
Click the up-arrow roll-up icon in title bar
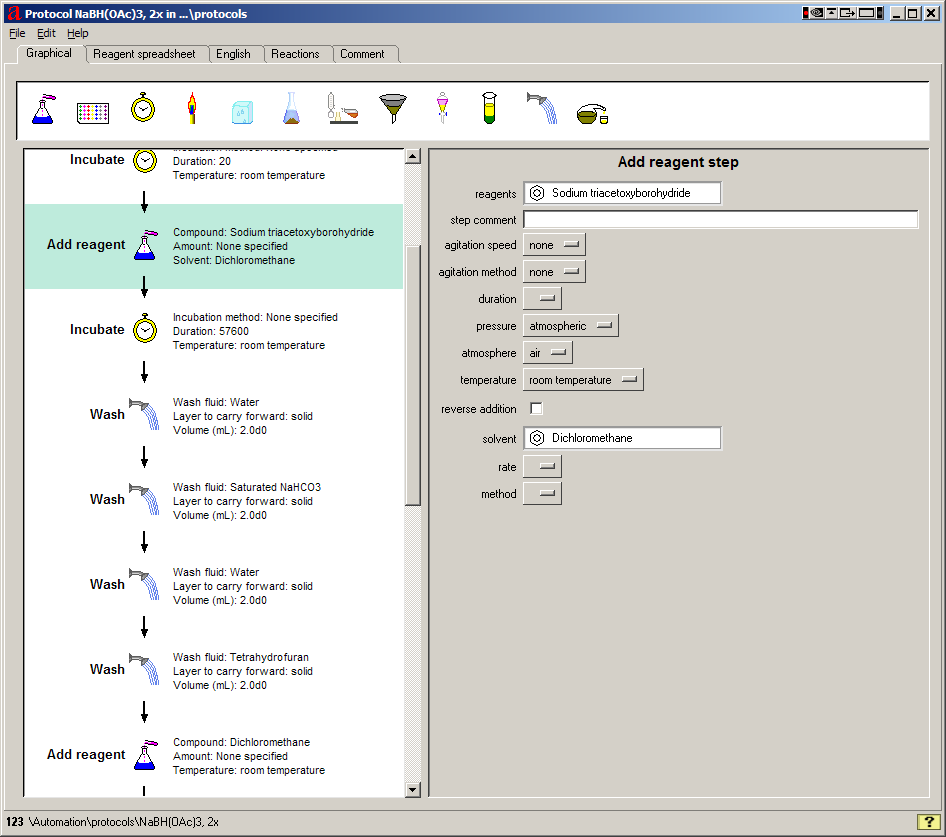click(832, 13)
